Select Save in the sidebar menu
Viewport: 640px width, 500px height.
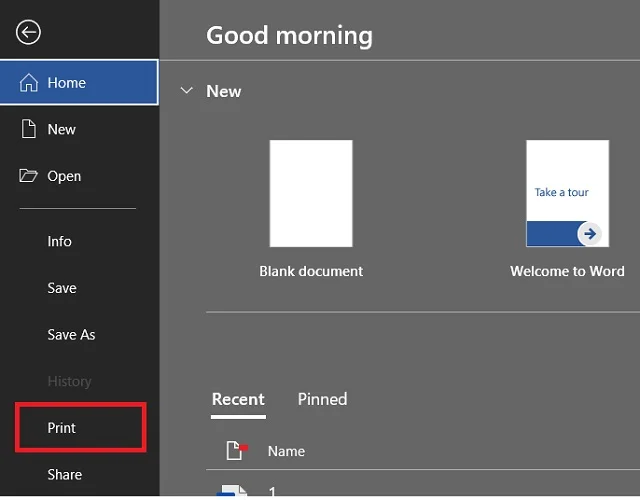pyautogui.click(x=62, y=288)
